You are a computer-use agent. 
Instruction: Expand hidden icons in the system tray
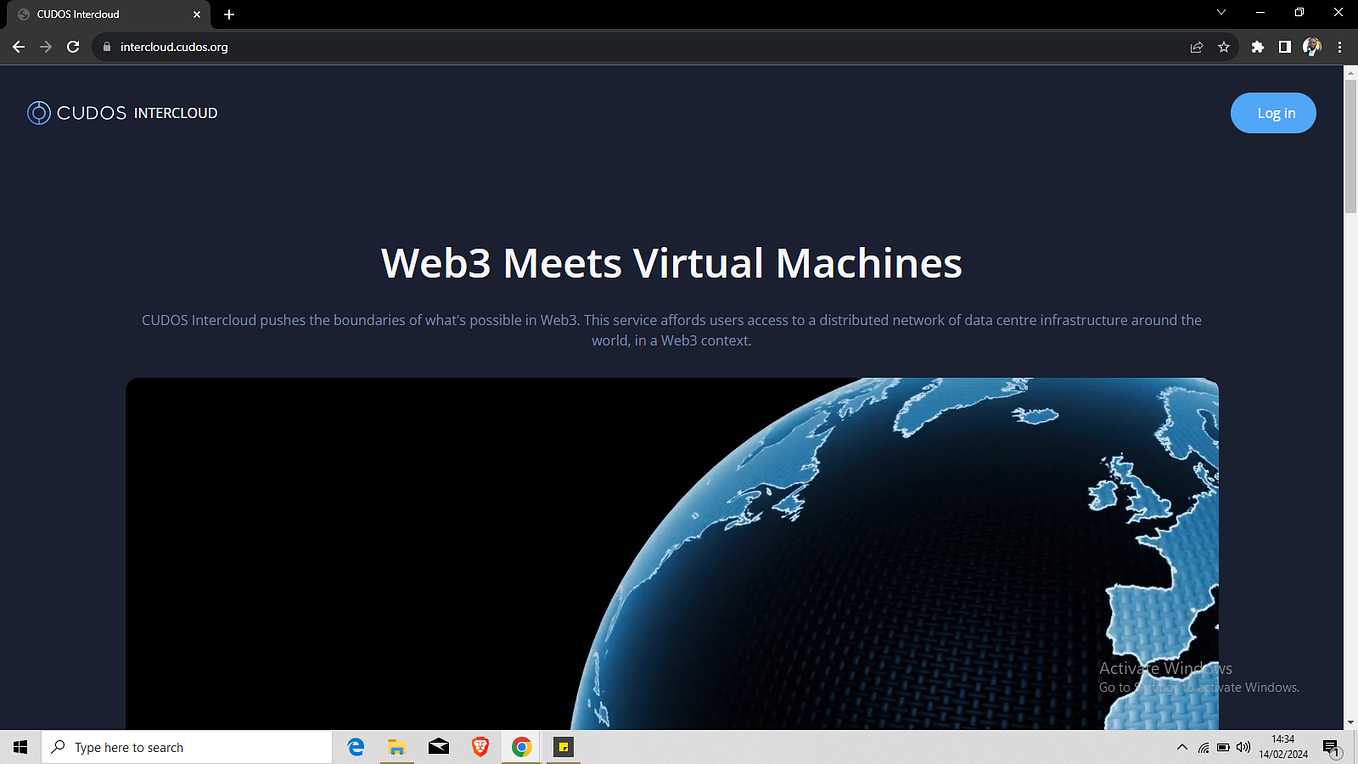click(1181, 746)
